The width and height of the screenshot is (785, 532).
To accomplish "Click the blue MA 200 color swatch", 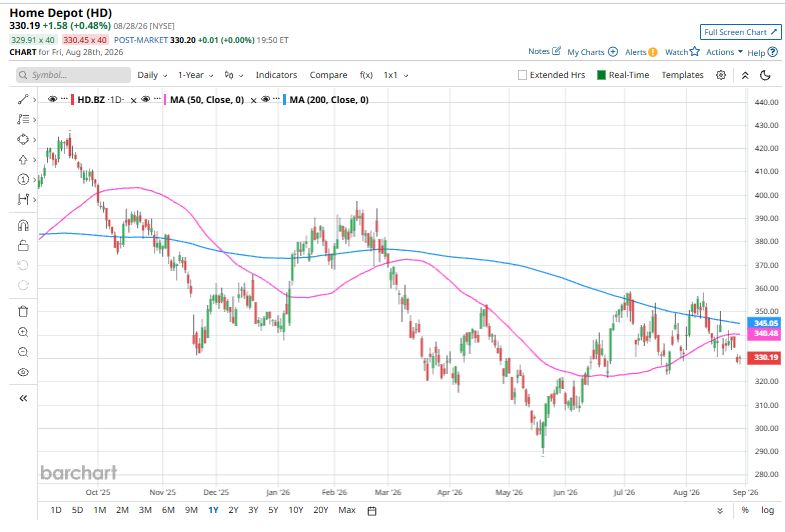I will (284, 100).
